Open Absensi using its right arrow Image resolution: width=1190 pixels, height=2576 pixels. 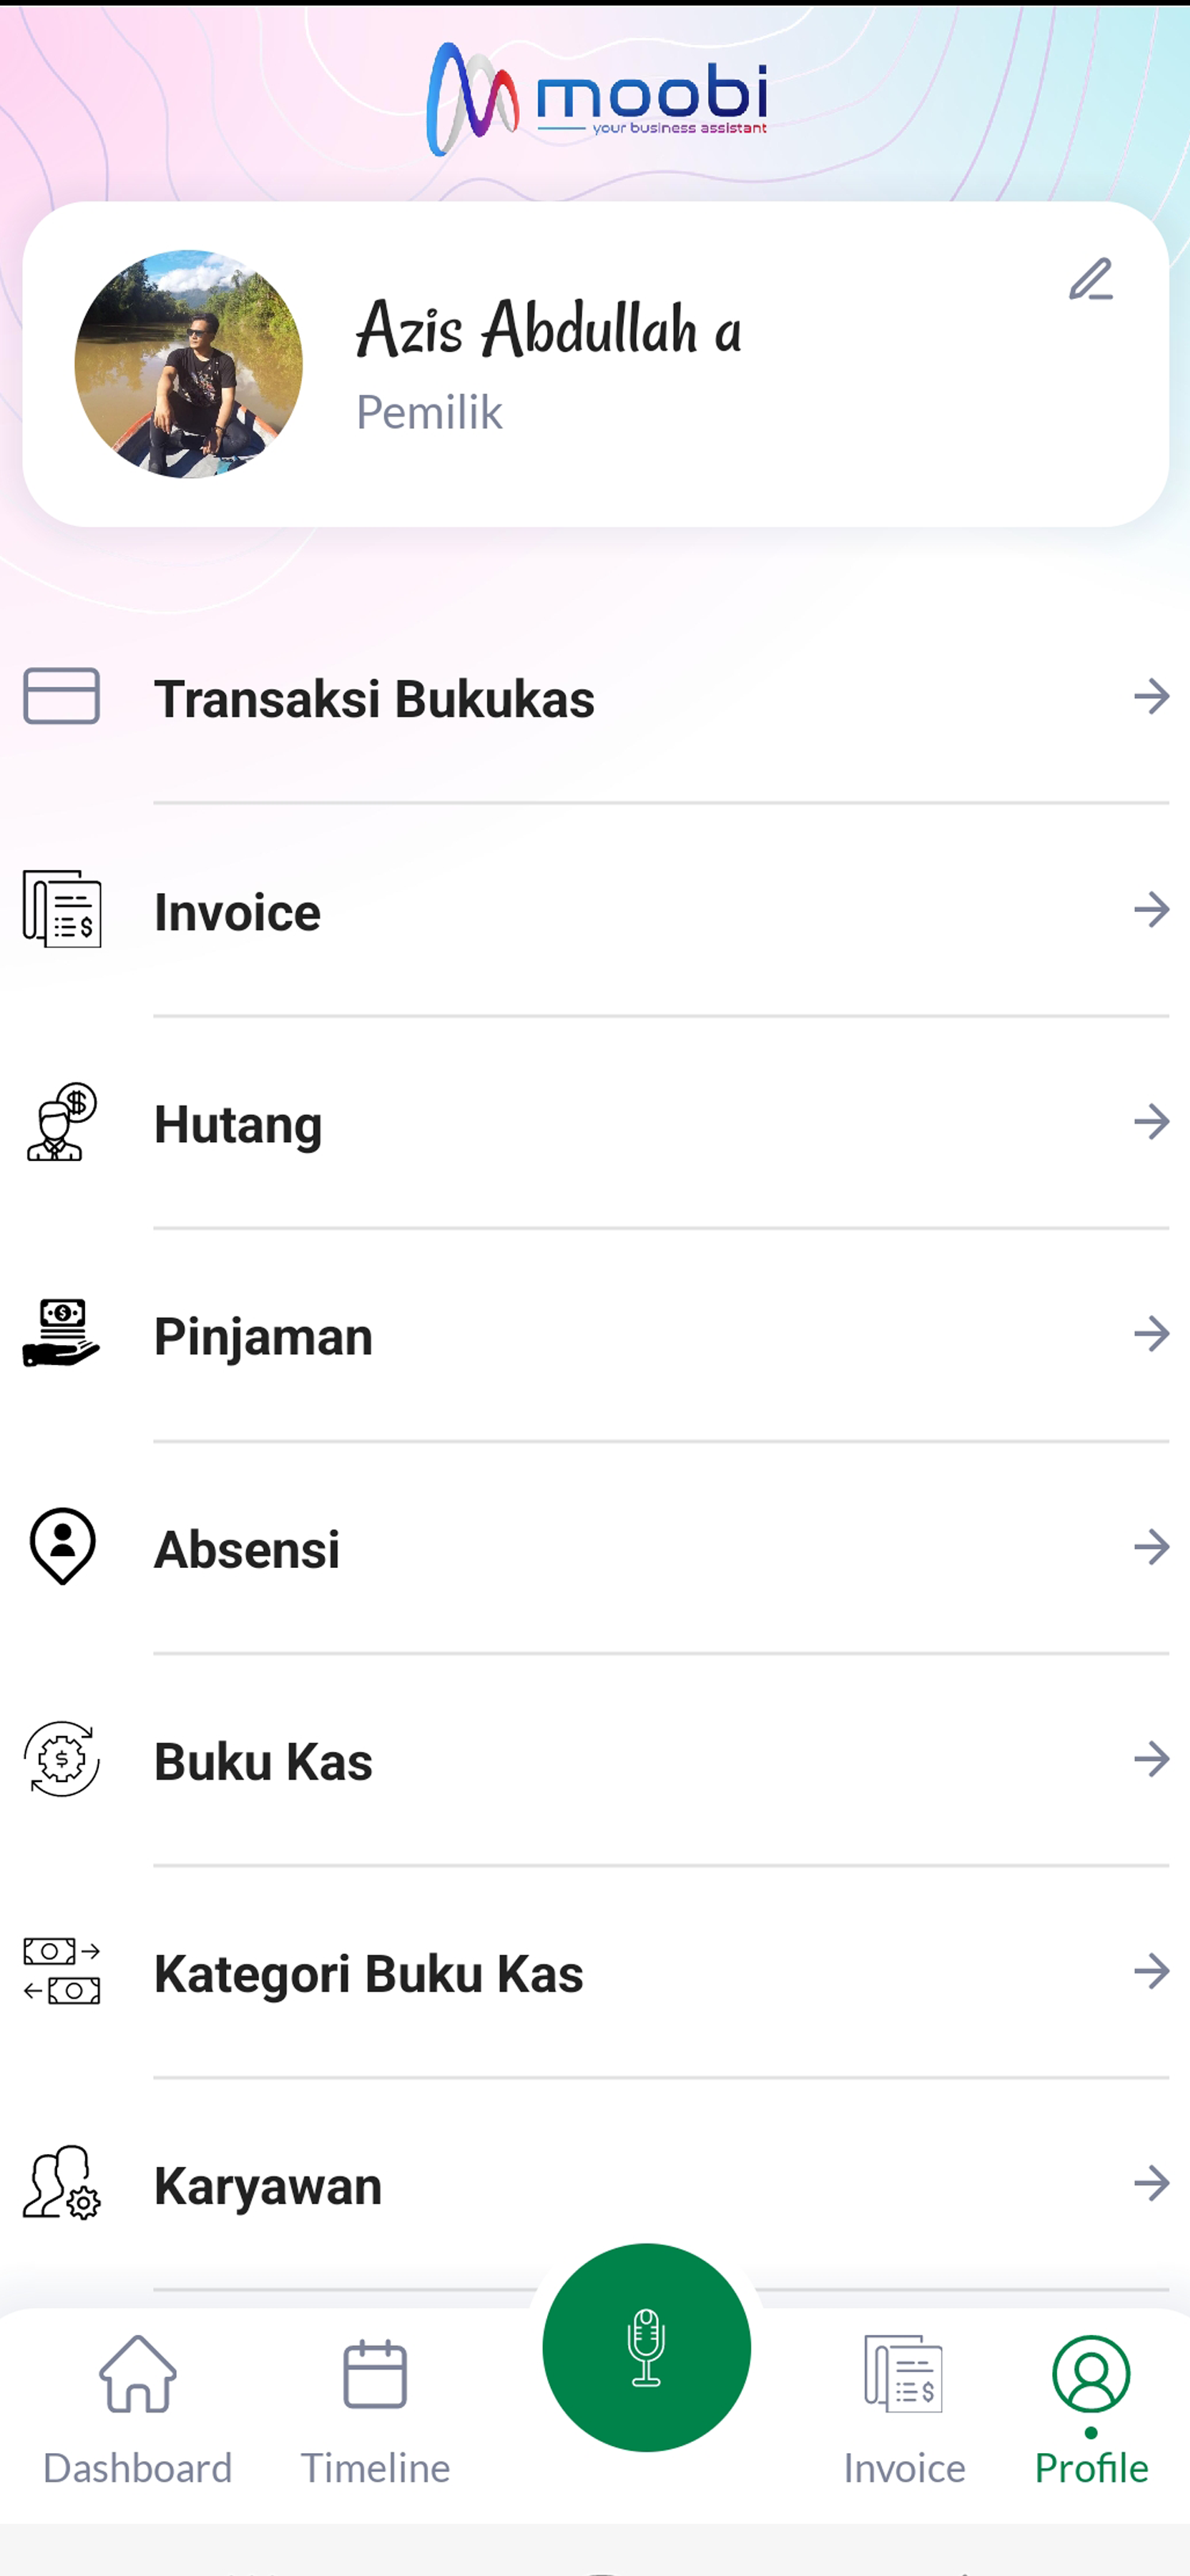click(1151, 1547)
